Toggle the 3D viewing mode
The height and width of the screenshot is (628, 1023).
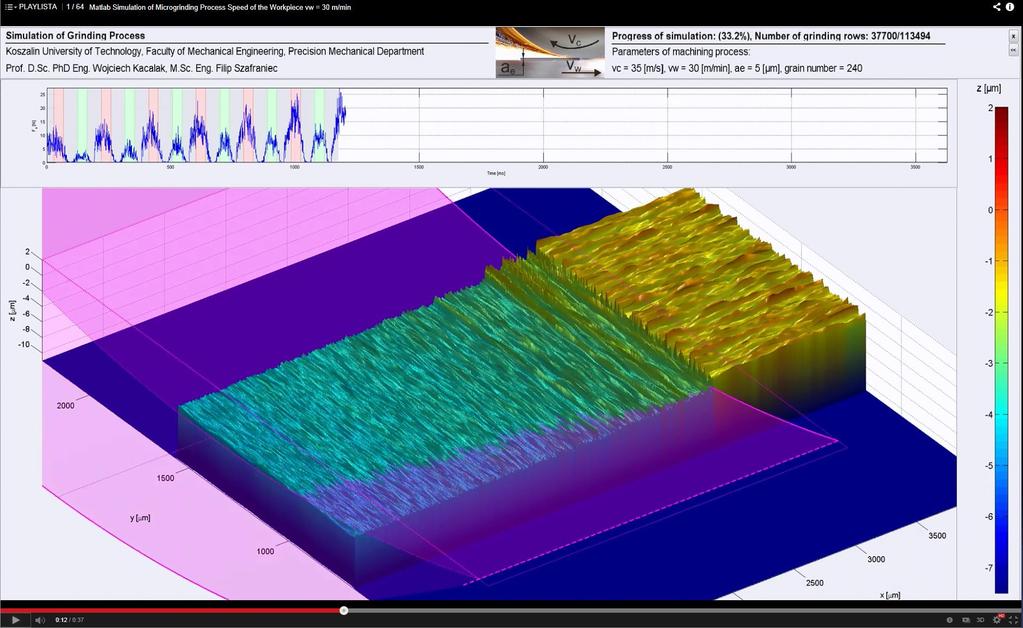(x=980, y=620)
